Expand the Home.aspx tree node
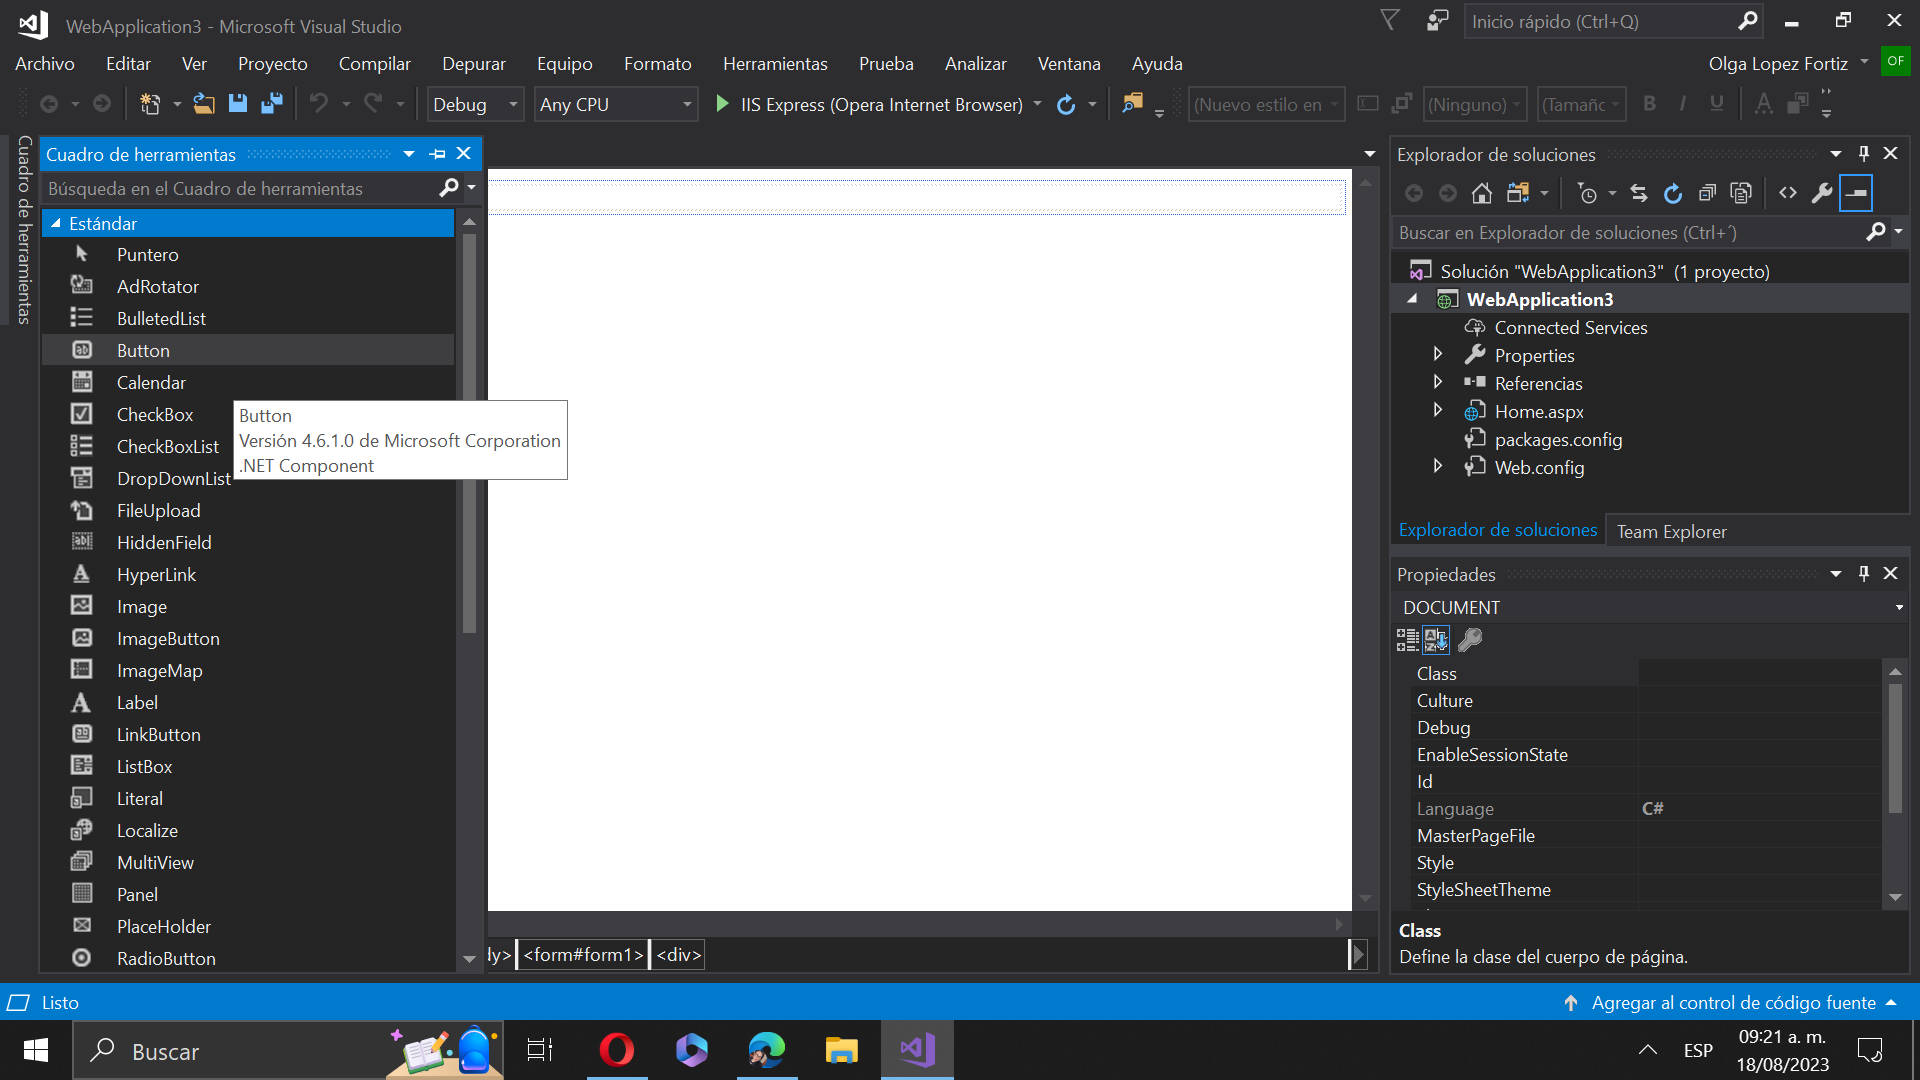 [1438, 411]
